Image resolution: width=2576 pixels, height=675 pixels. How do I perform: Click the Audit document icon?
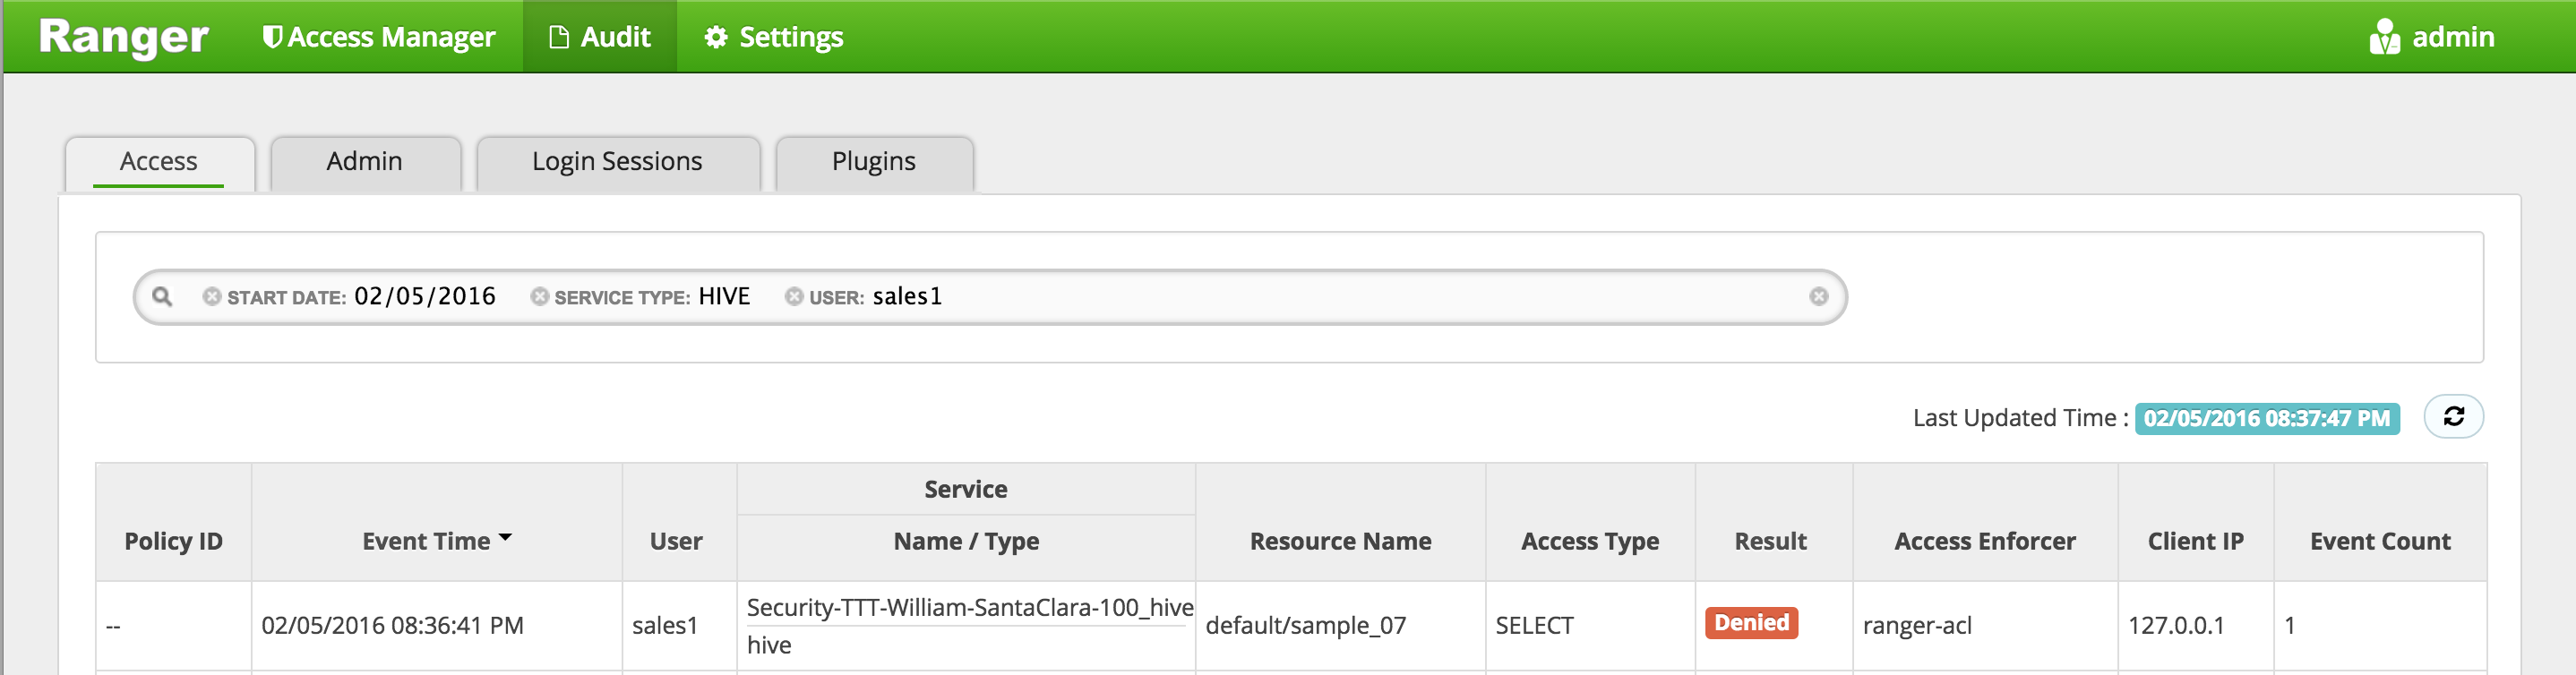559,37
